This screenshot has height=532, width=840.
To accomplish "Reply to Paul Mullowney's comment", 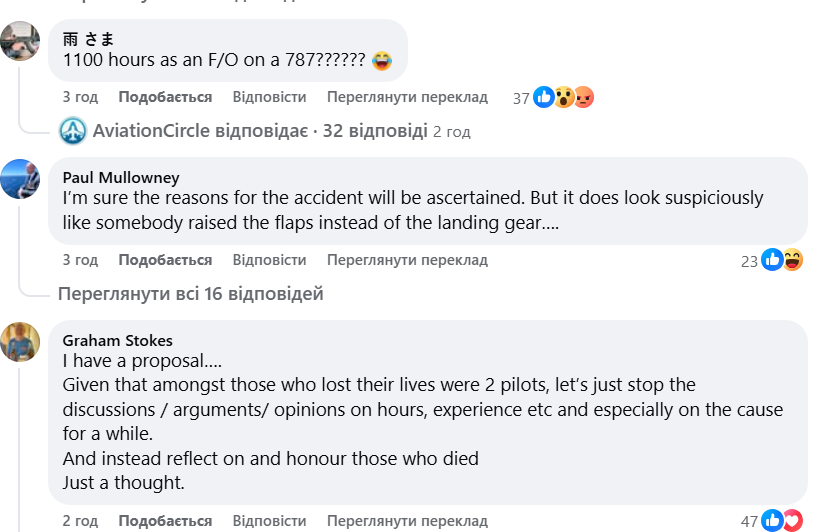I will tap(269, 260).
